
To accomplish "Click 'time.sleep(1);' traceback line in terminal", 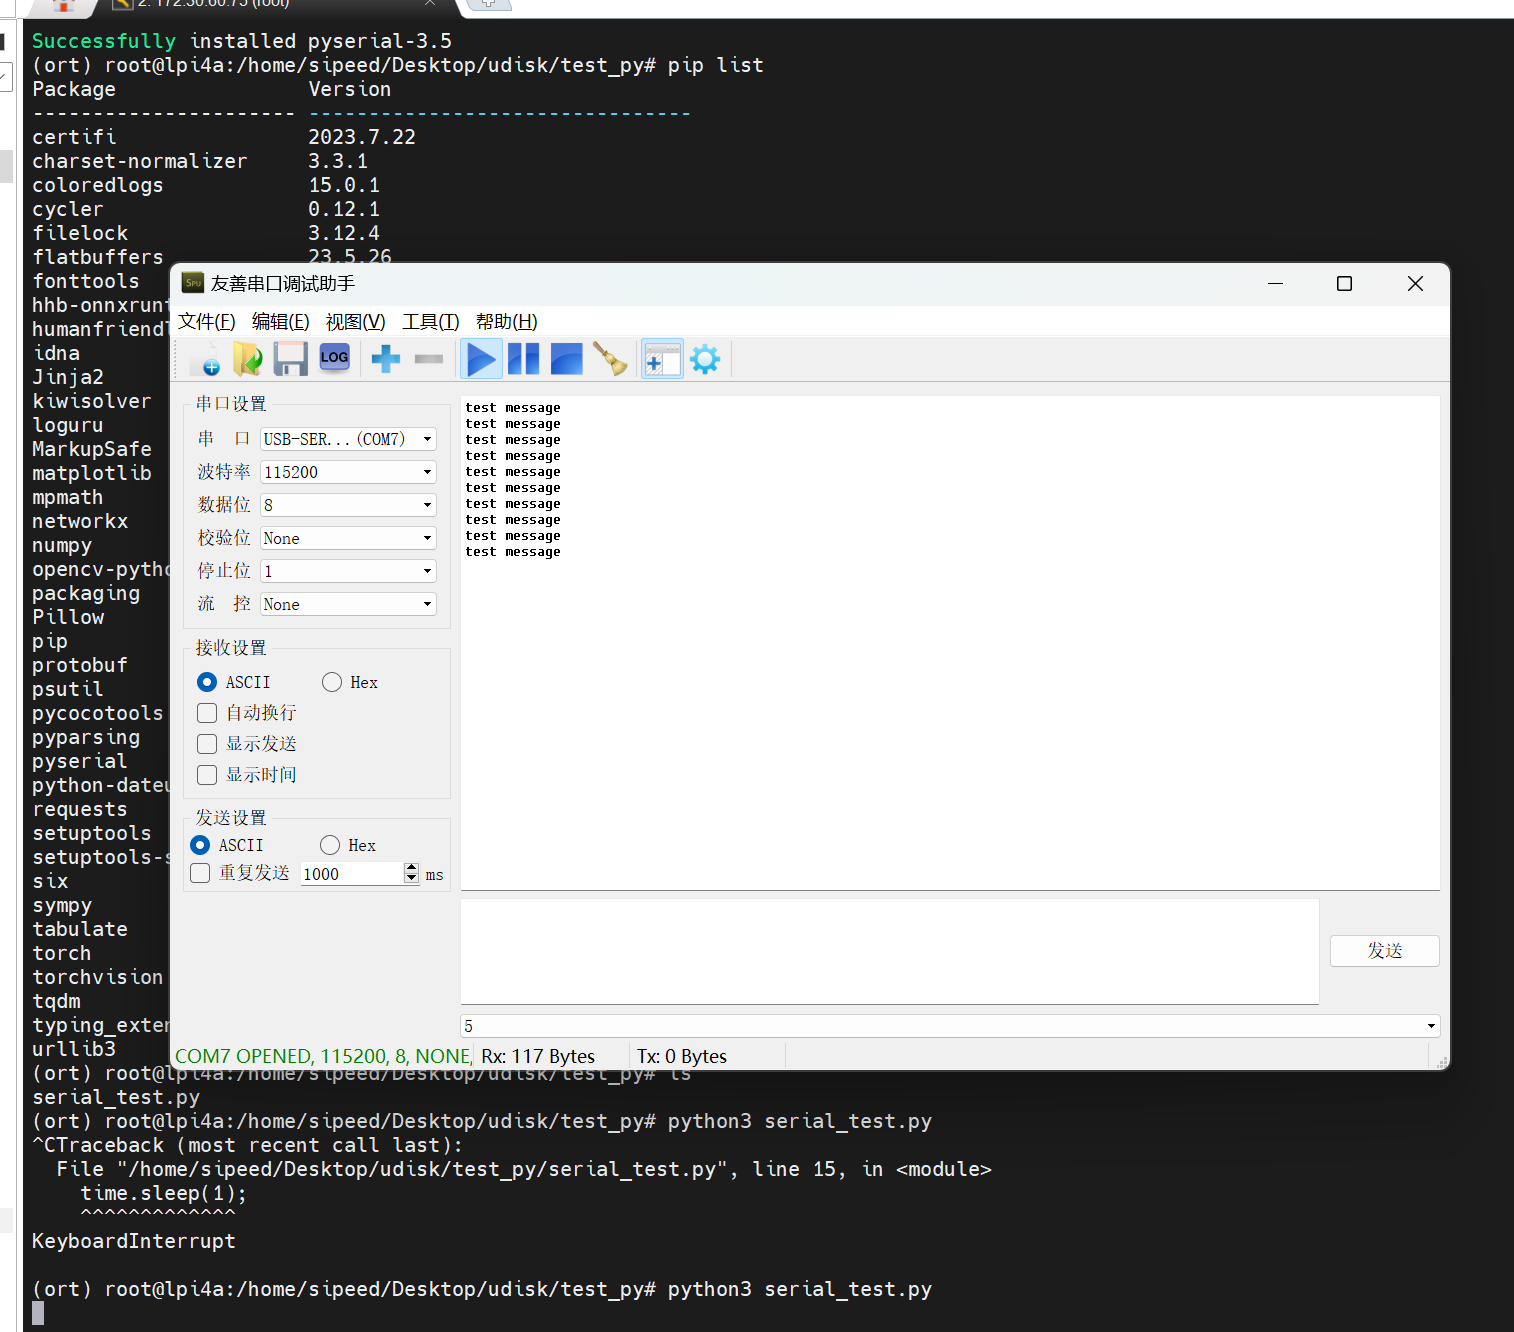I will point(164,1193).
